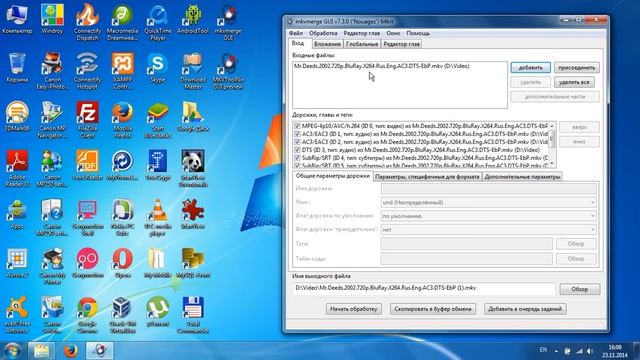Select the MKVToolNix GUI preview desktop icon
640x360 pixels.
(228, 71)
